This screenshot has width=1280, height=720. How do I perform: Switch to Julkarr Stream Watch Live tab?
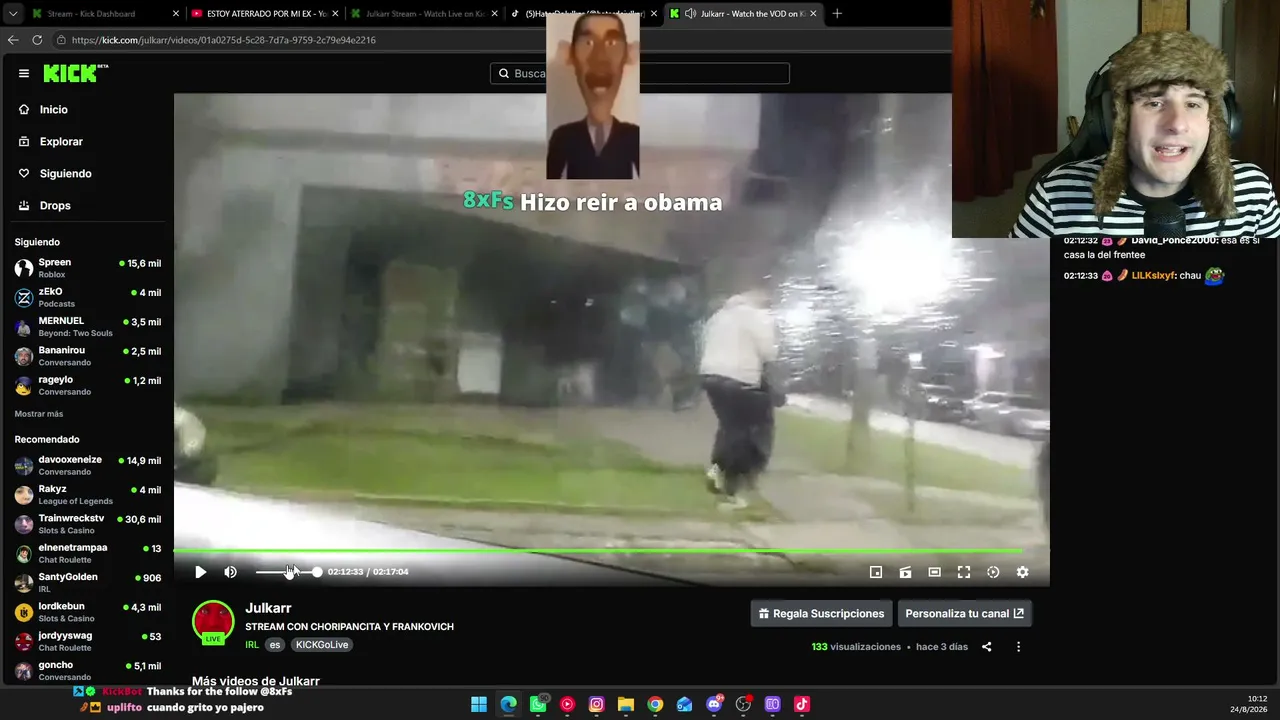[425, 14]
